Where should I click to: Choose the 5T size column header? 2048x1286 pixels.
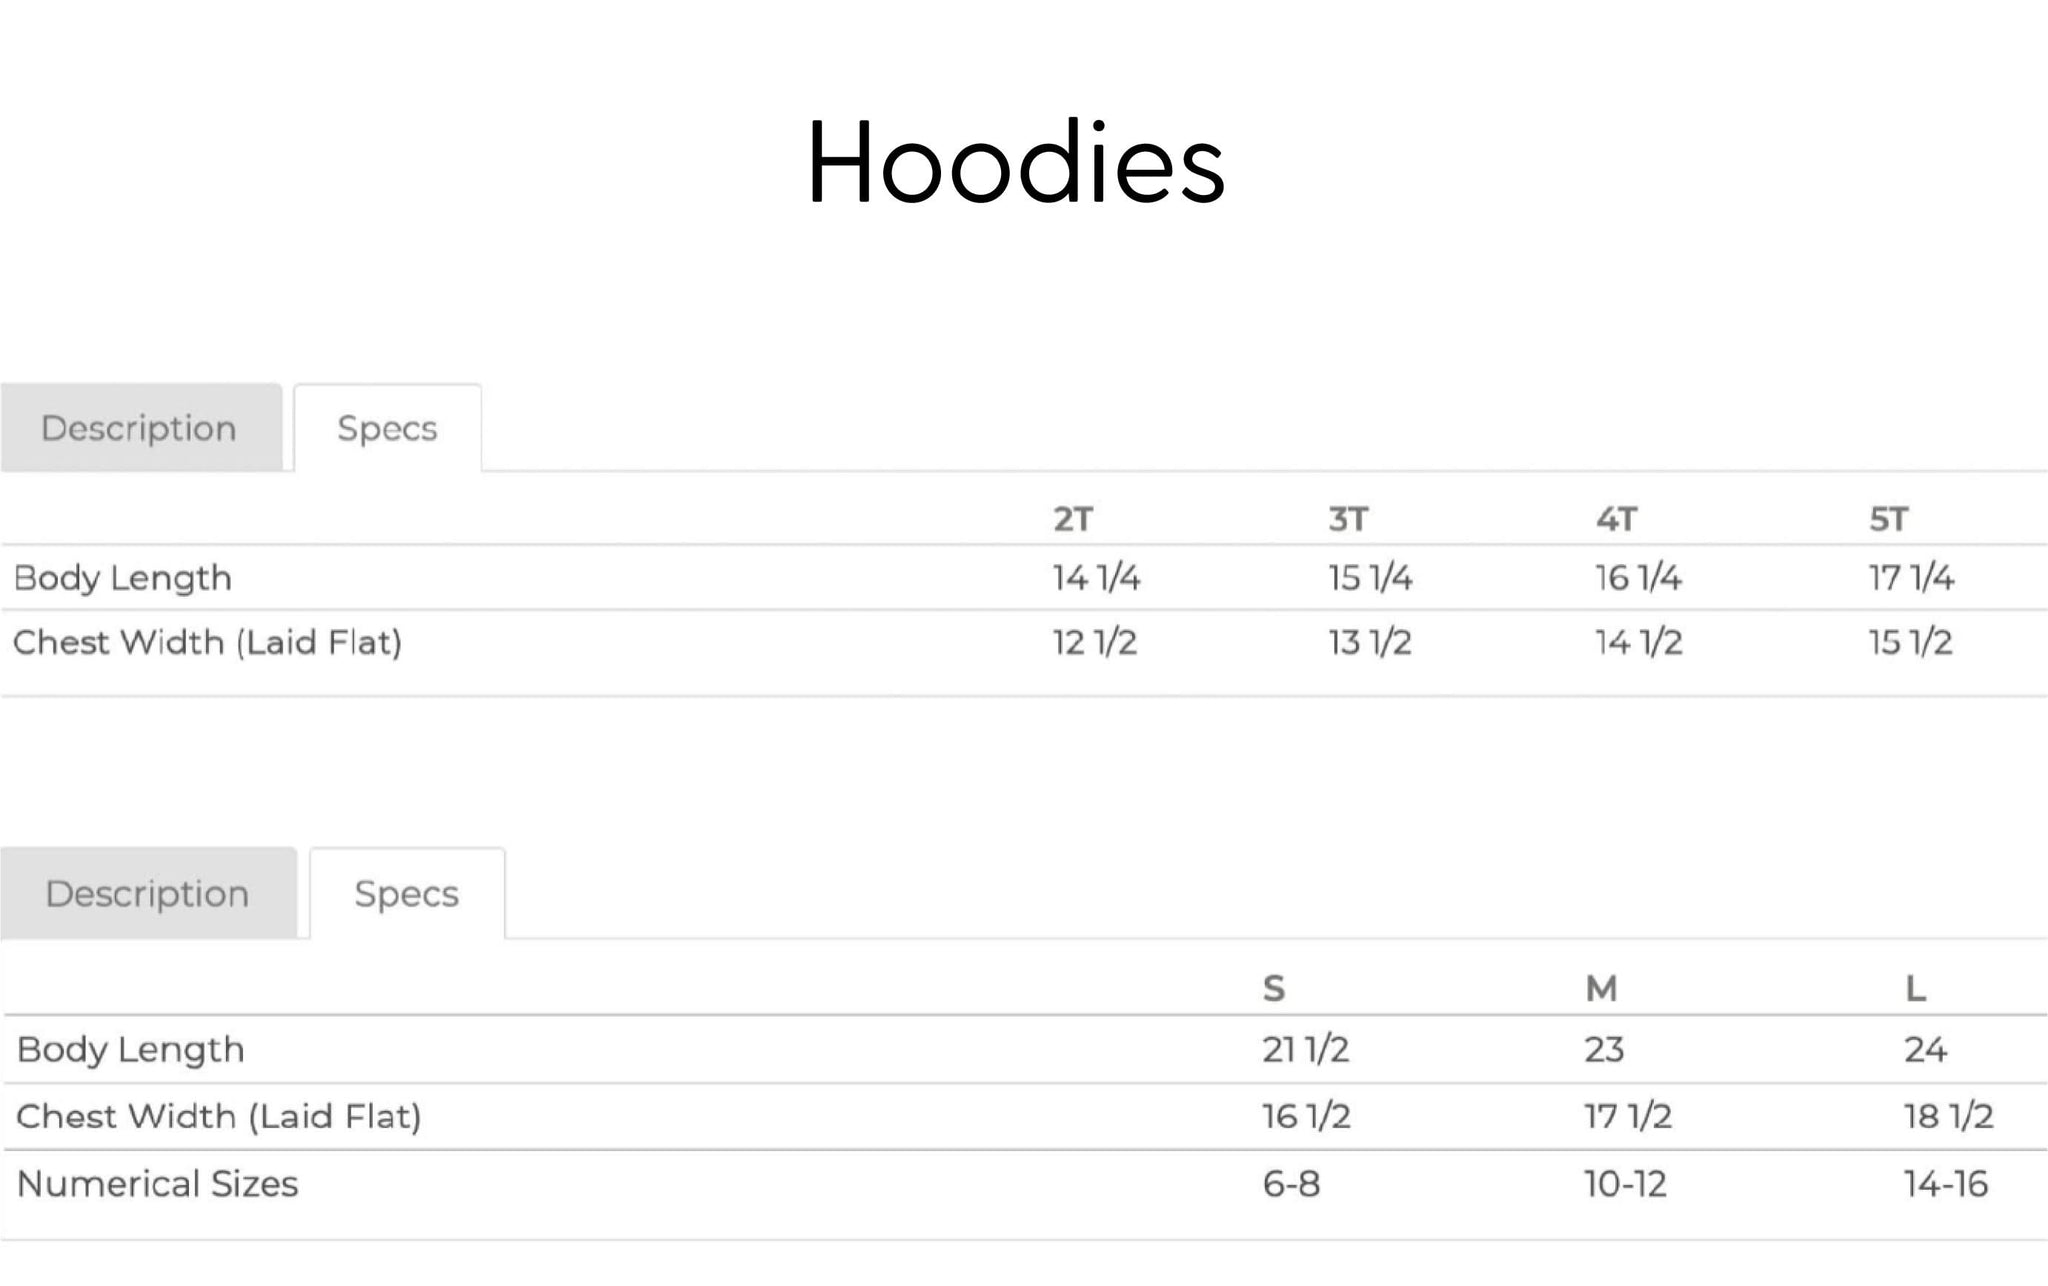click(x=1889, y=519)
